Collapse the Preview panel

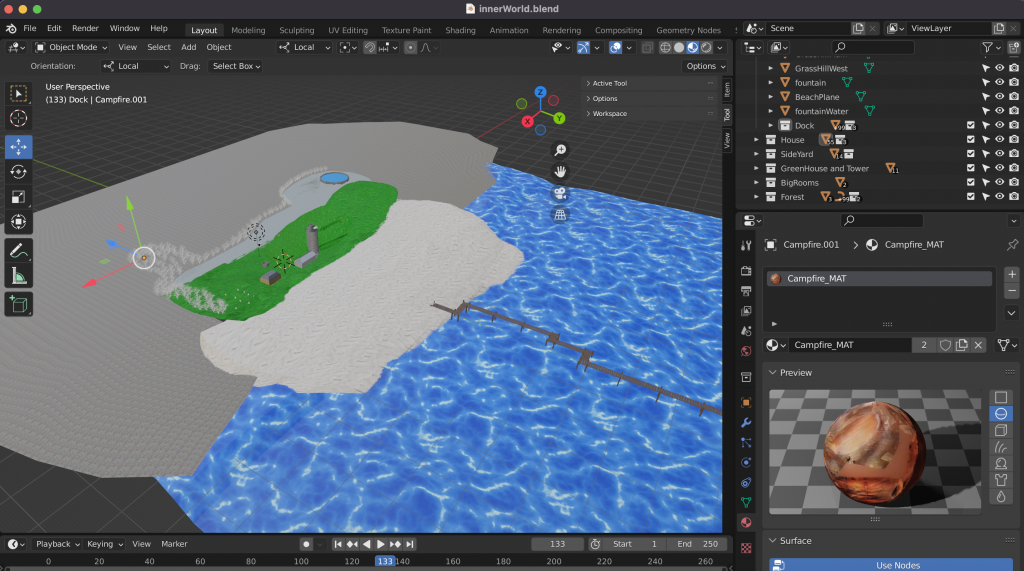click(x=796, y=372)
